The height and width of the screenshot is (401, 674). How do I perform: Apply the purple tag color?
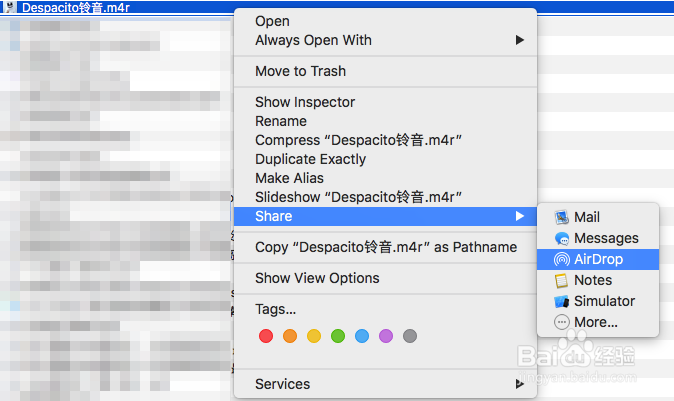click(386, 336)
